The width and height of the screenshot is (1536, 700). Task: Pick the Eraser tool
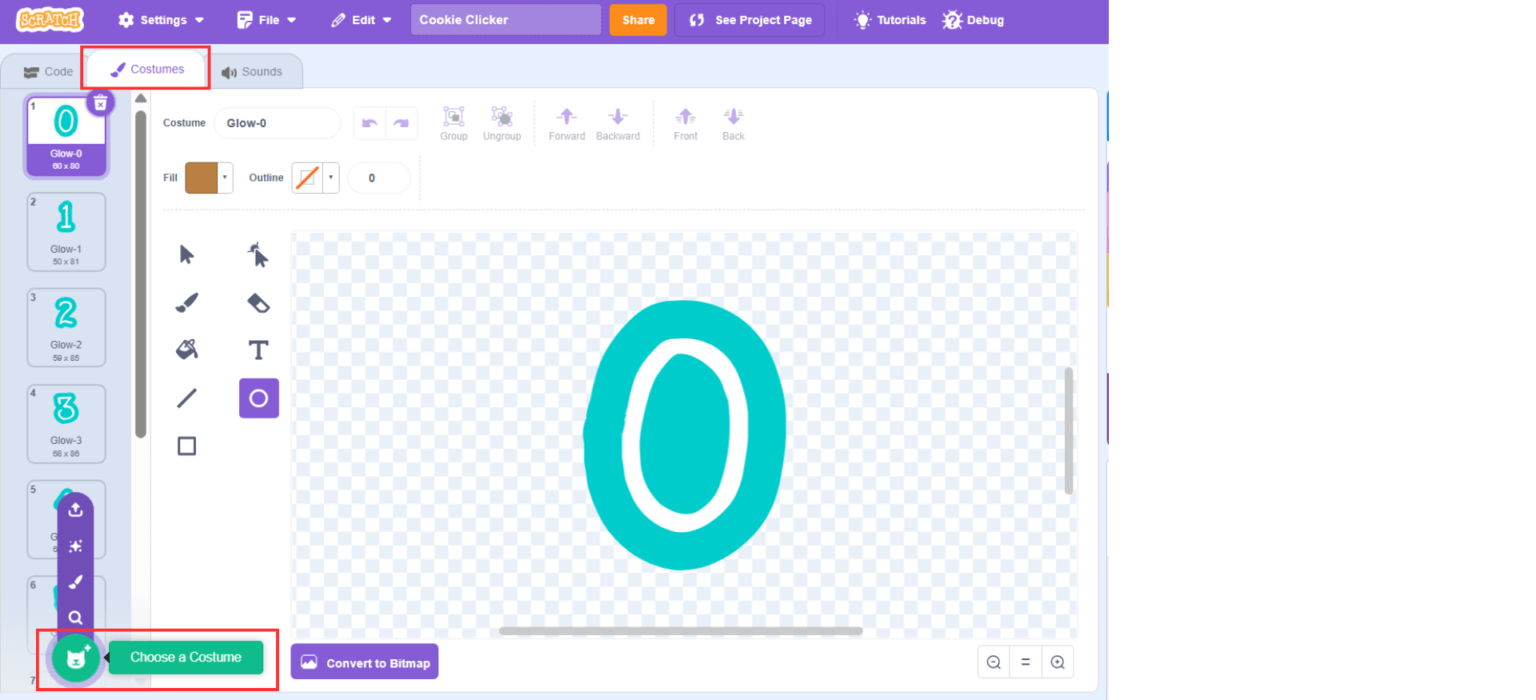coord(258,302)
